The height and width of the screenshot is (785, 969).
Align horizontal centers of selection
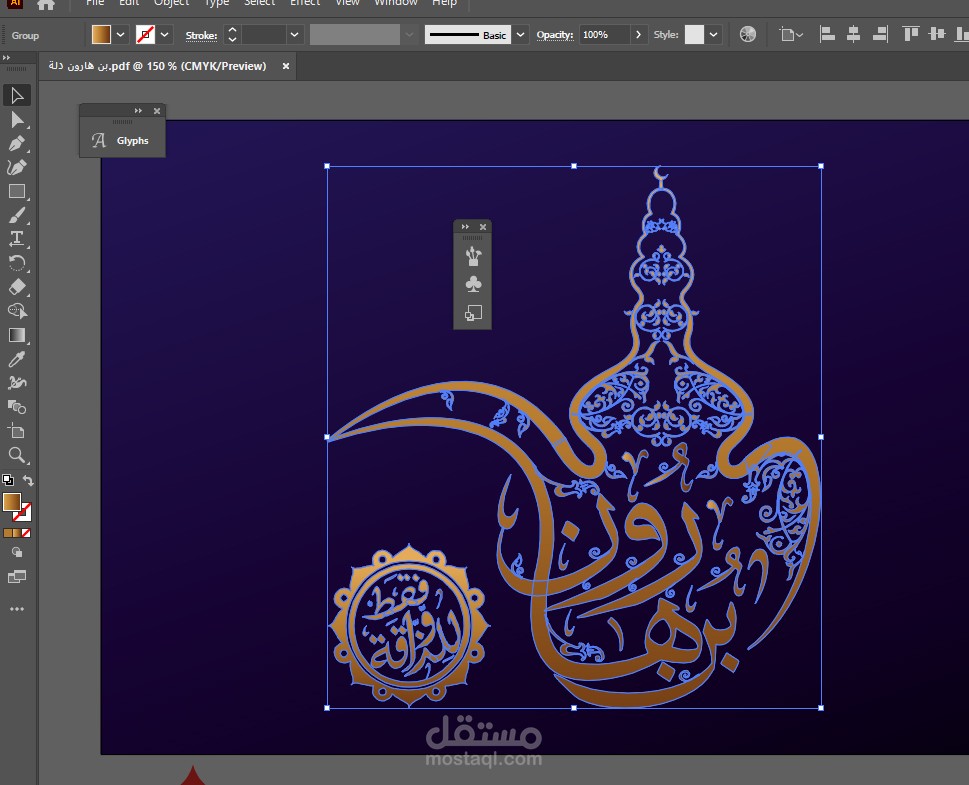[x=853, y=34]
